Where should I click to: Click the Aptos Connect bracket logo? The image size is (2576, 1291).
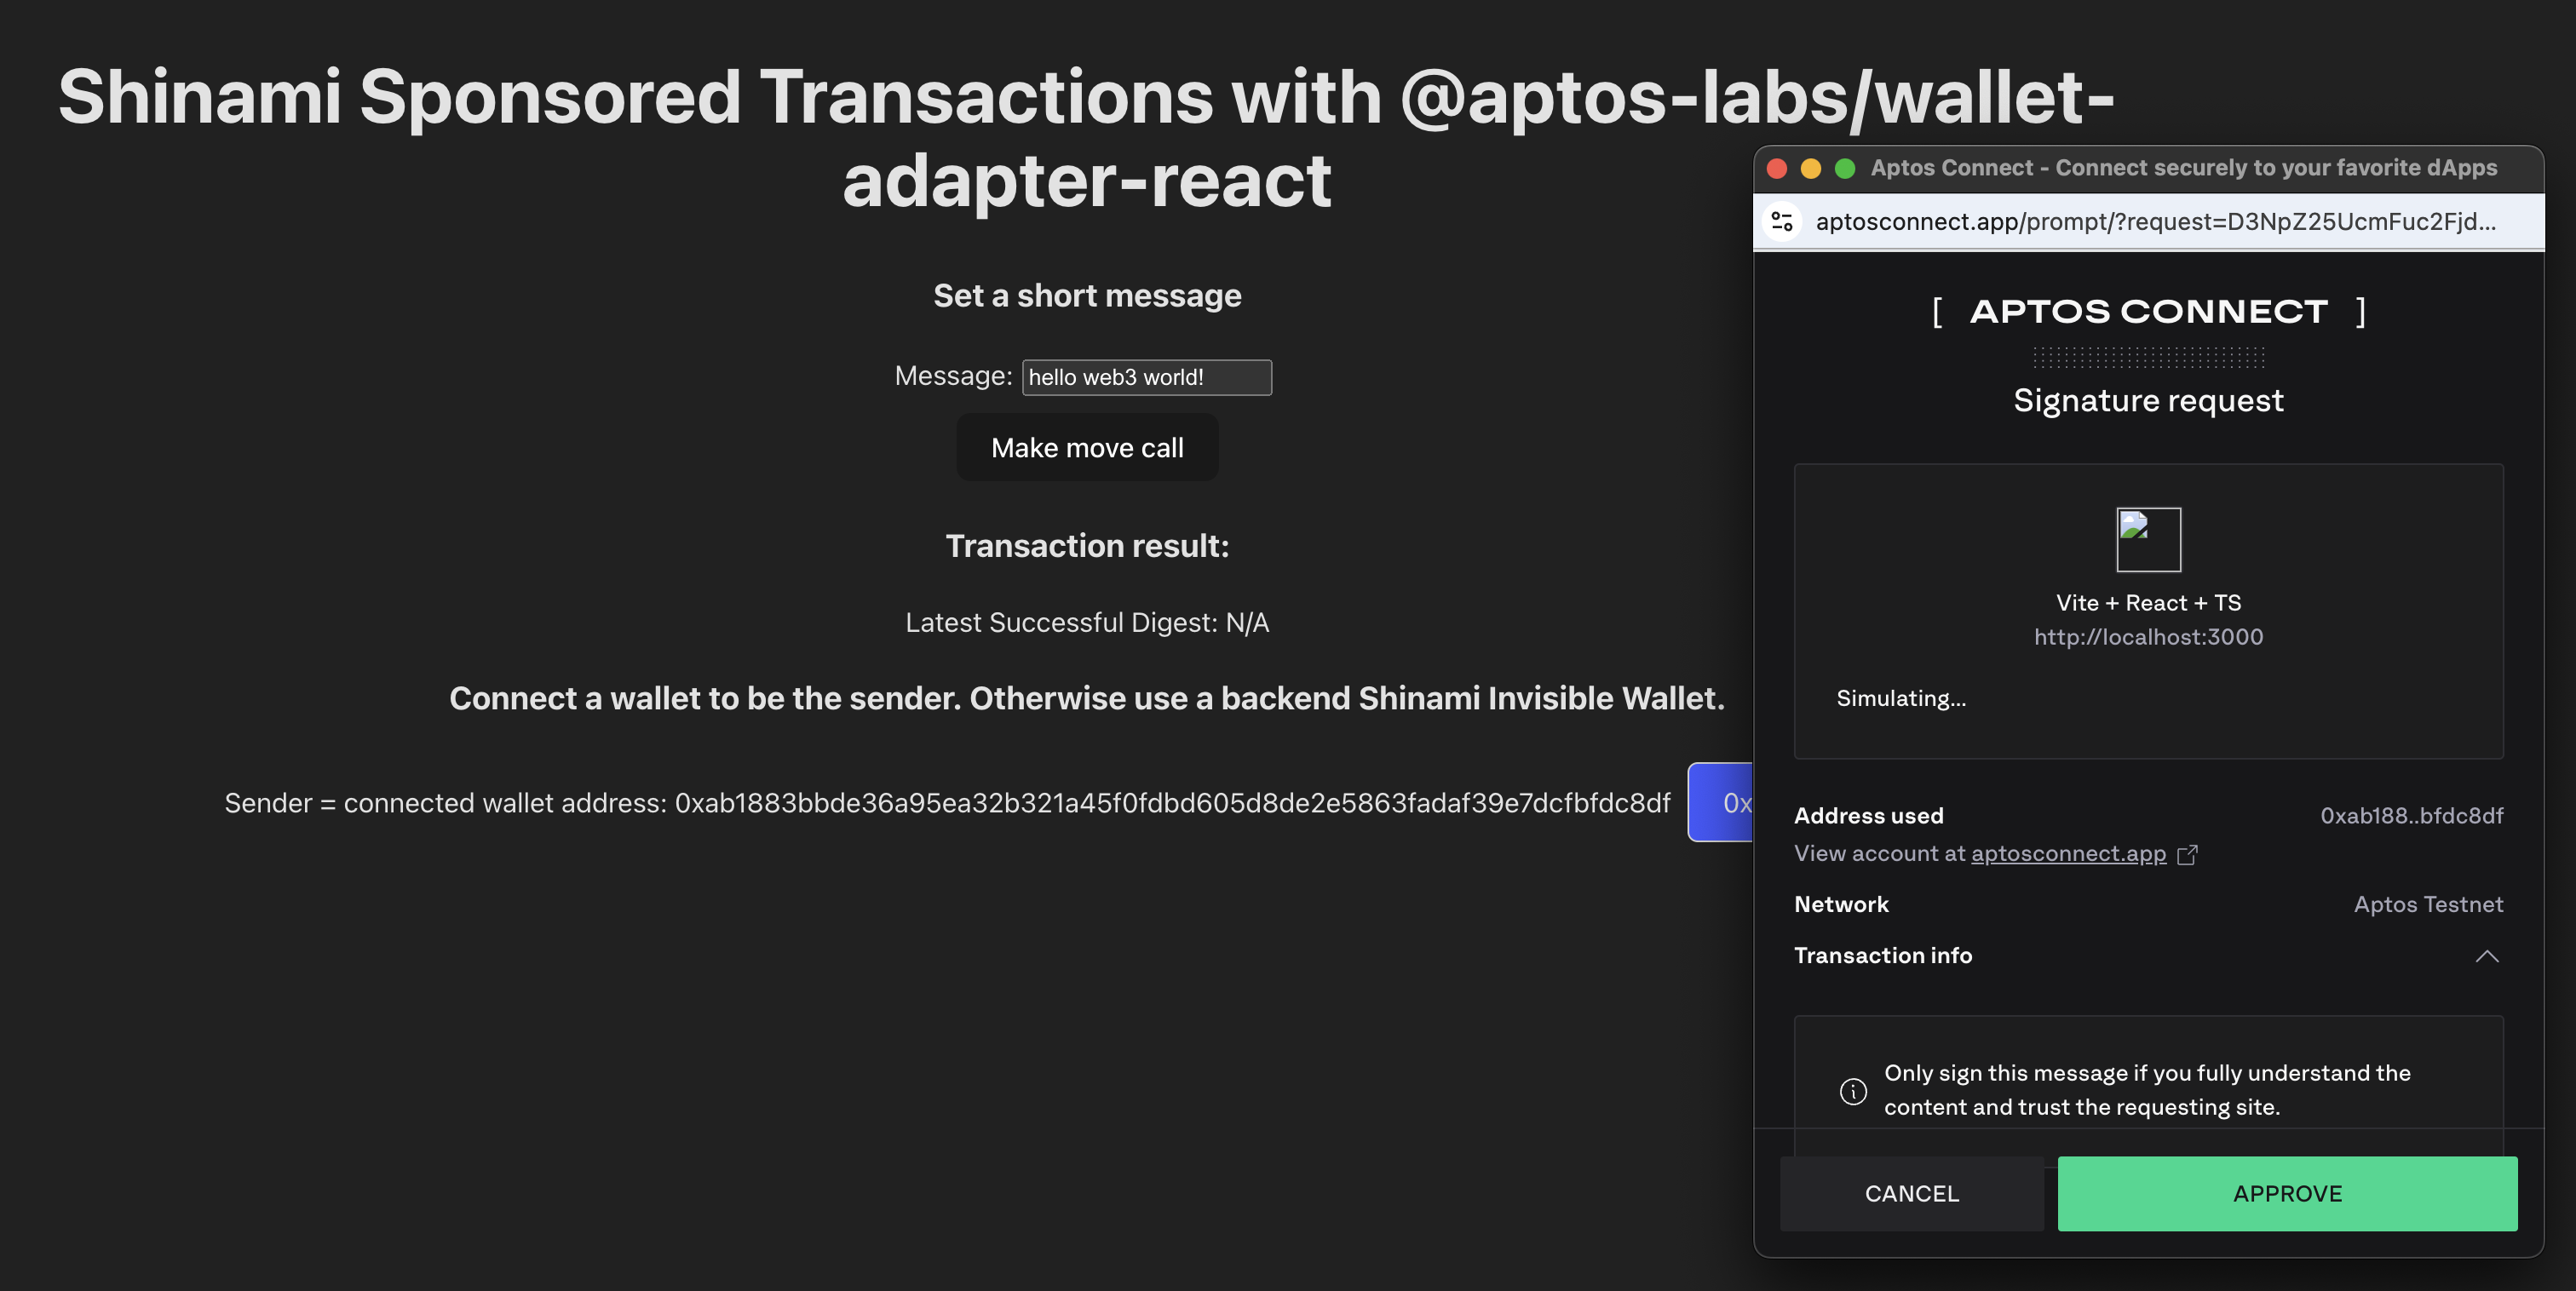[2148, 311]
